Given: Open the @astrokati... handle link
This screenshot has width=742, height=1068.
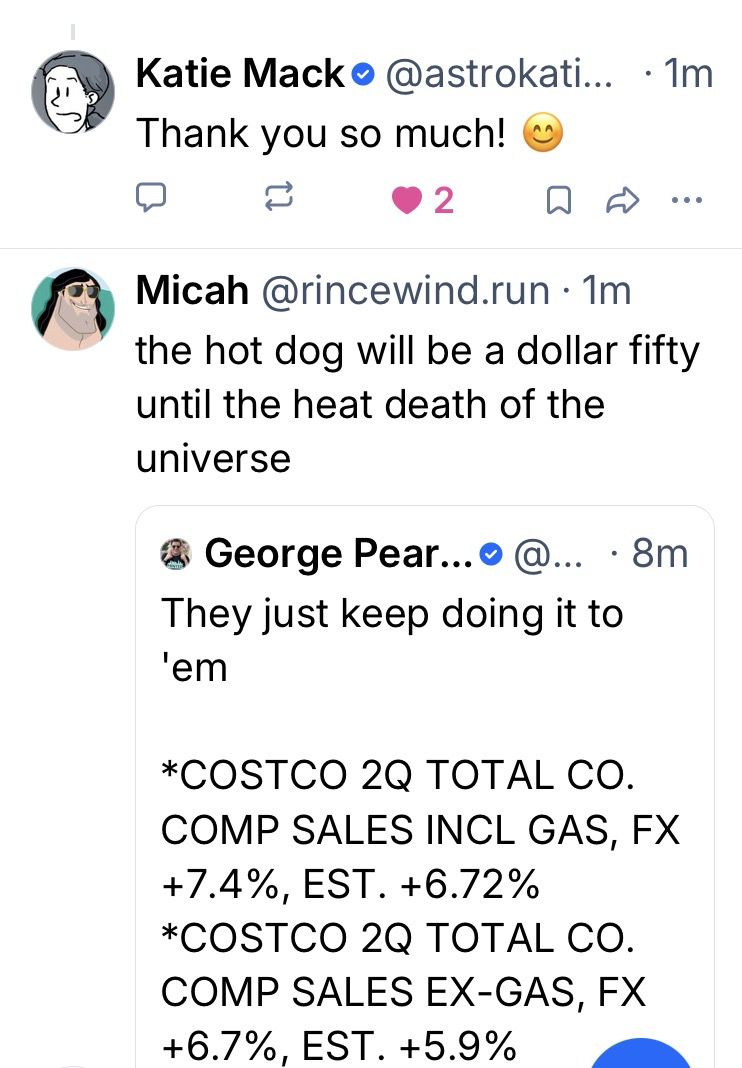Looking at the screenshot, I should pyautogui.click(x=498, y=75).
